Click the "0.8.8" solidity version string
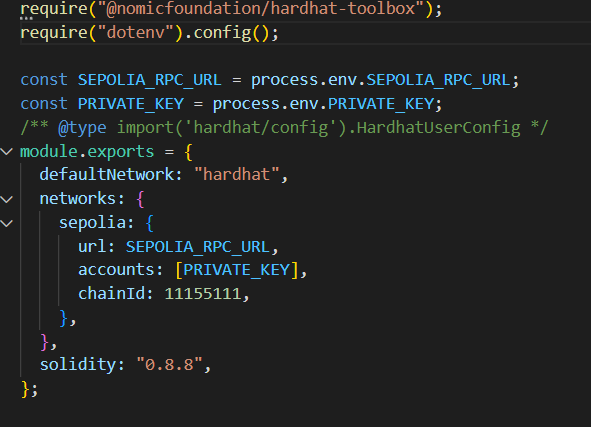This screenshot has width=591, height=427. 169,365
